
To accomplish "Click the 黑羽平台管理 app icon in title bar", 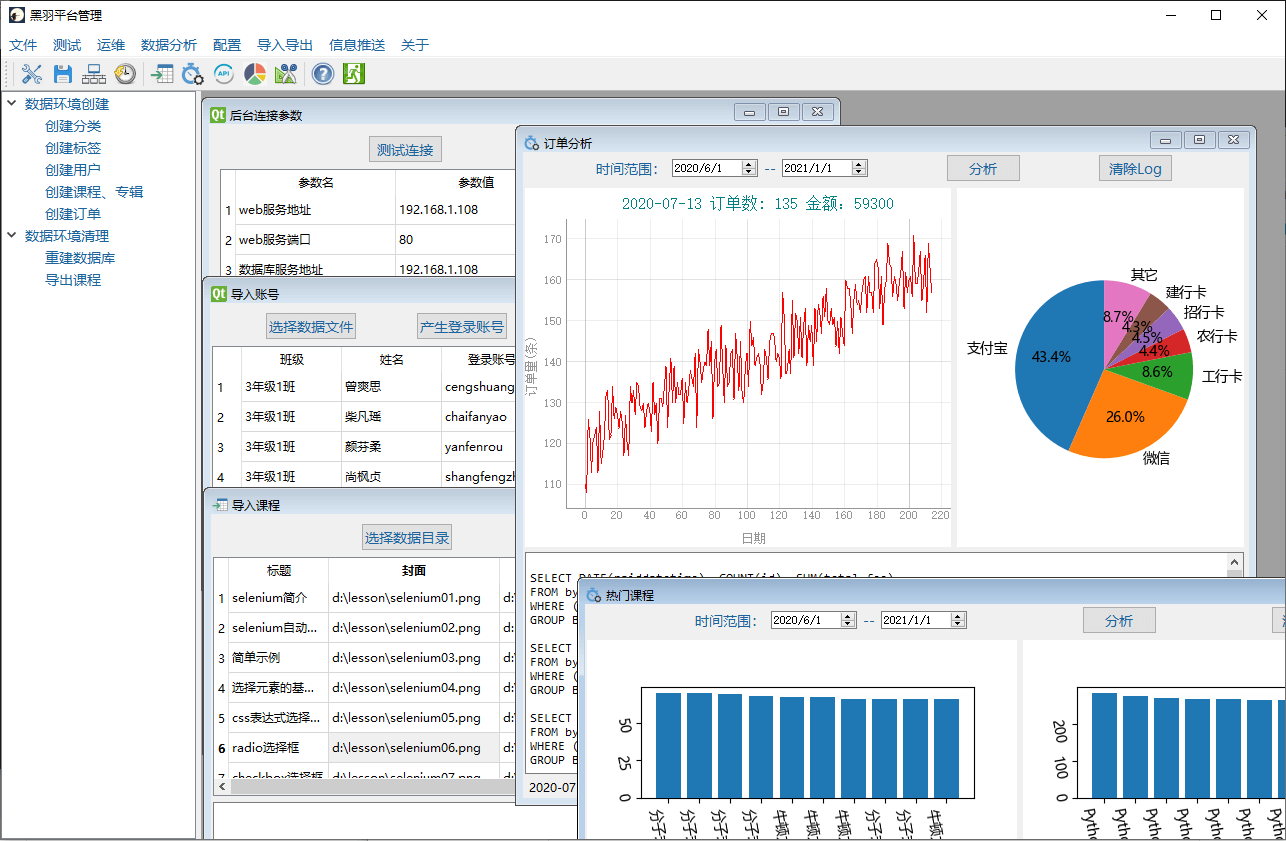I will (17, 15).
